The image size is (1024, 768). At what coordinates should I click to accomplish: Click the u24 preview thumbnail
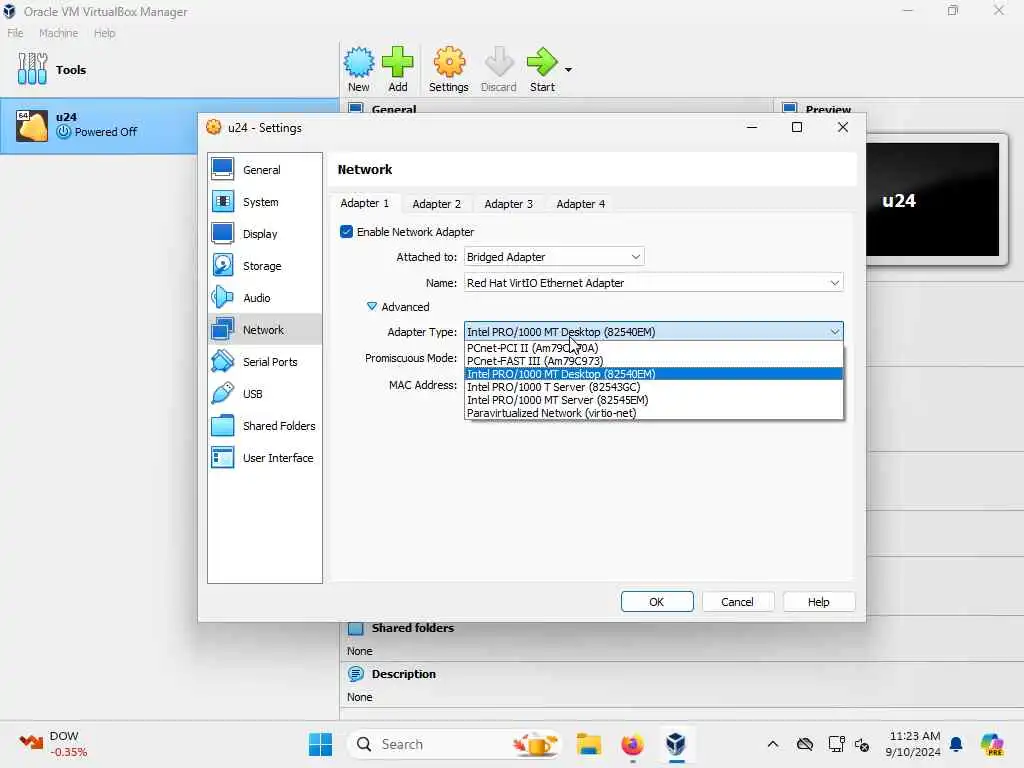(933, 200)
